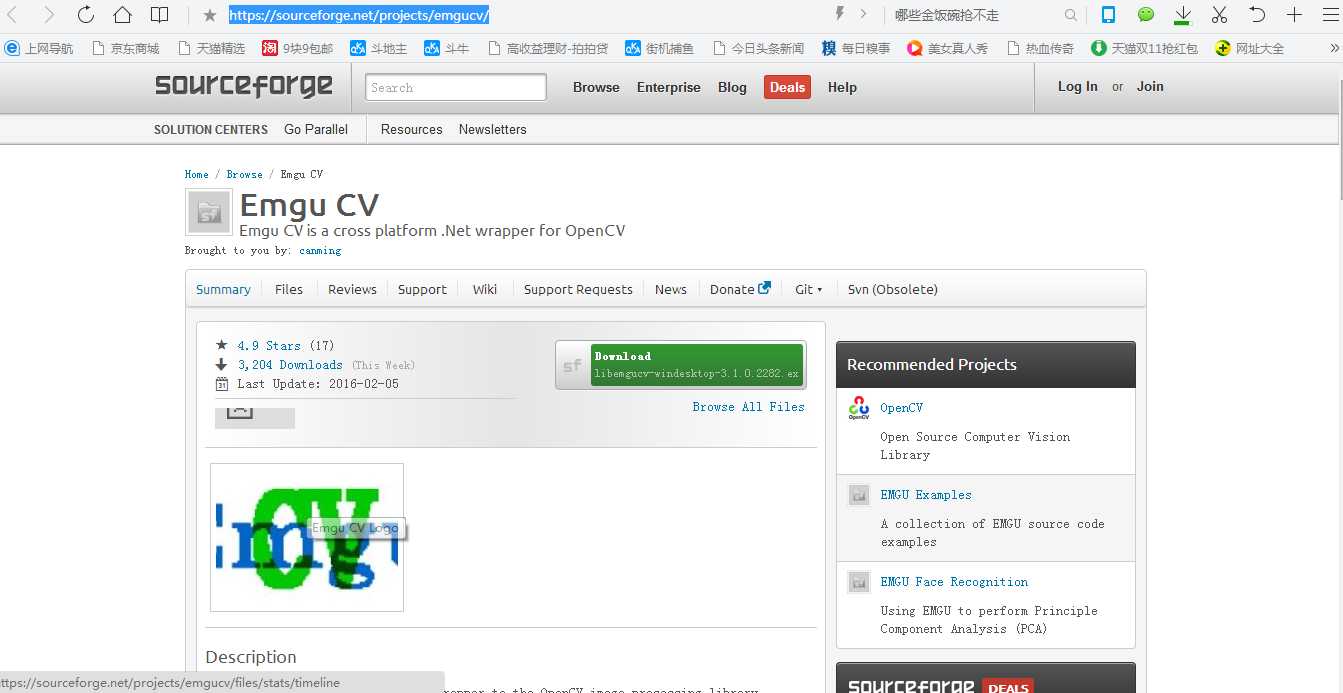Click the Browse All Files link
The width and height of the screenshot is (1343, 693).
[749, 407]
